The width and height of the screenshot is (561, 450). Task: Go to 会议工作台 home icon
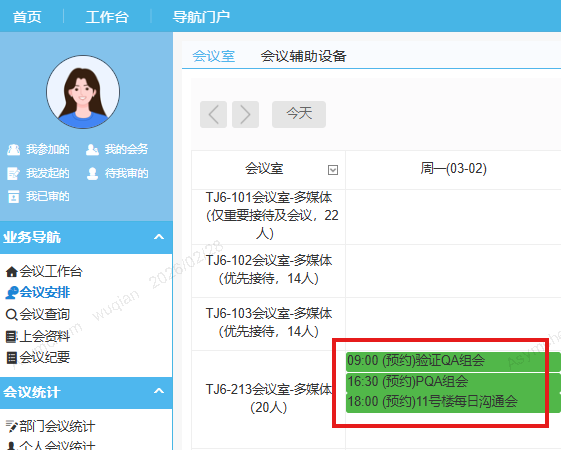11,272
